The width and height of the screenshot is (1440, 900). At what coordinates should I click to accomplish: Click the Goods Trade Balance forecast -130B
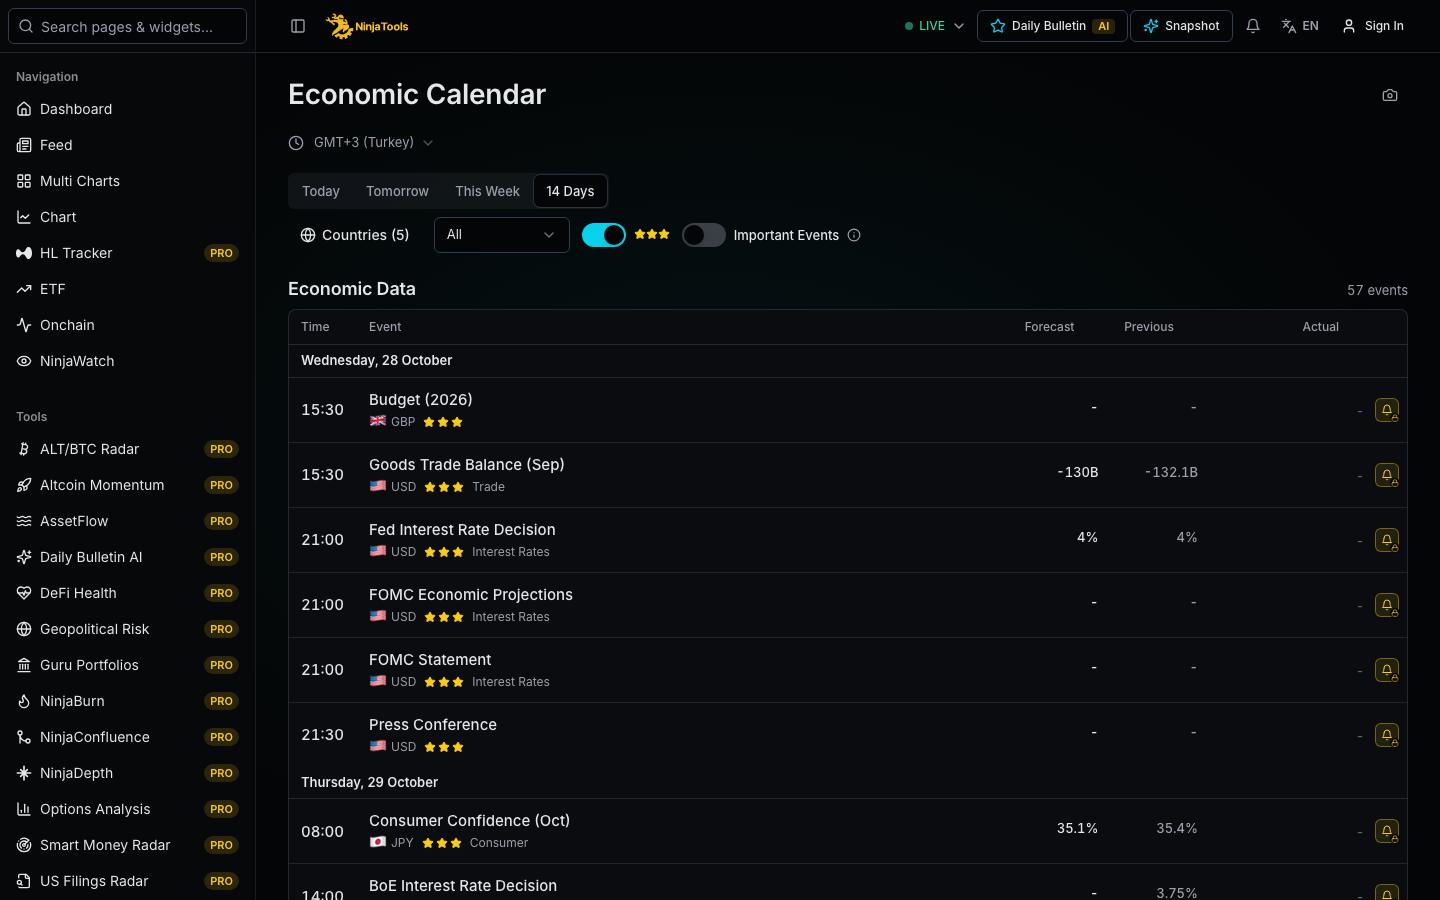[1077, 472]
